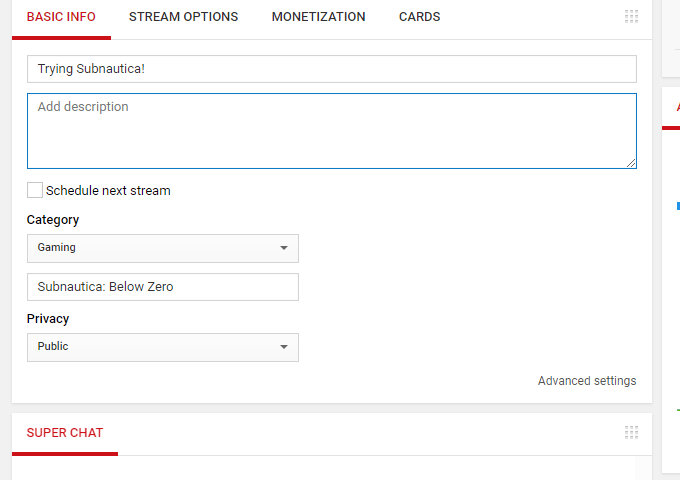Click the small blue marker in right panel
The height and width of the screenshot is (480, 680).
[678, 206]
